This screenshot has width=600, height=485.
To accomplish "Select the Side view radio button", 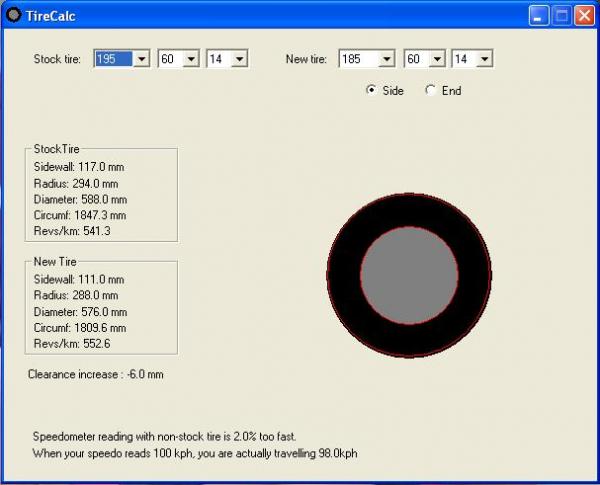I will pos(372,90).
